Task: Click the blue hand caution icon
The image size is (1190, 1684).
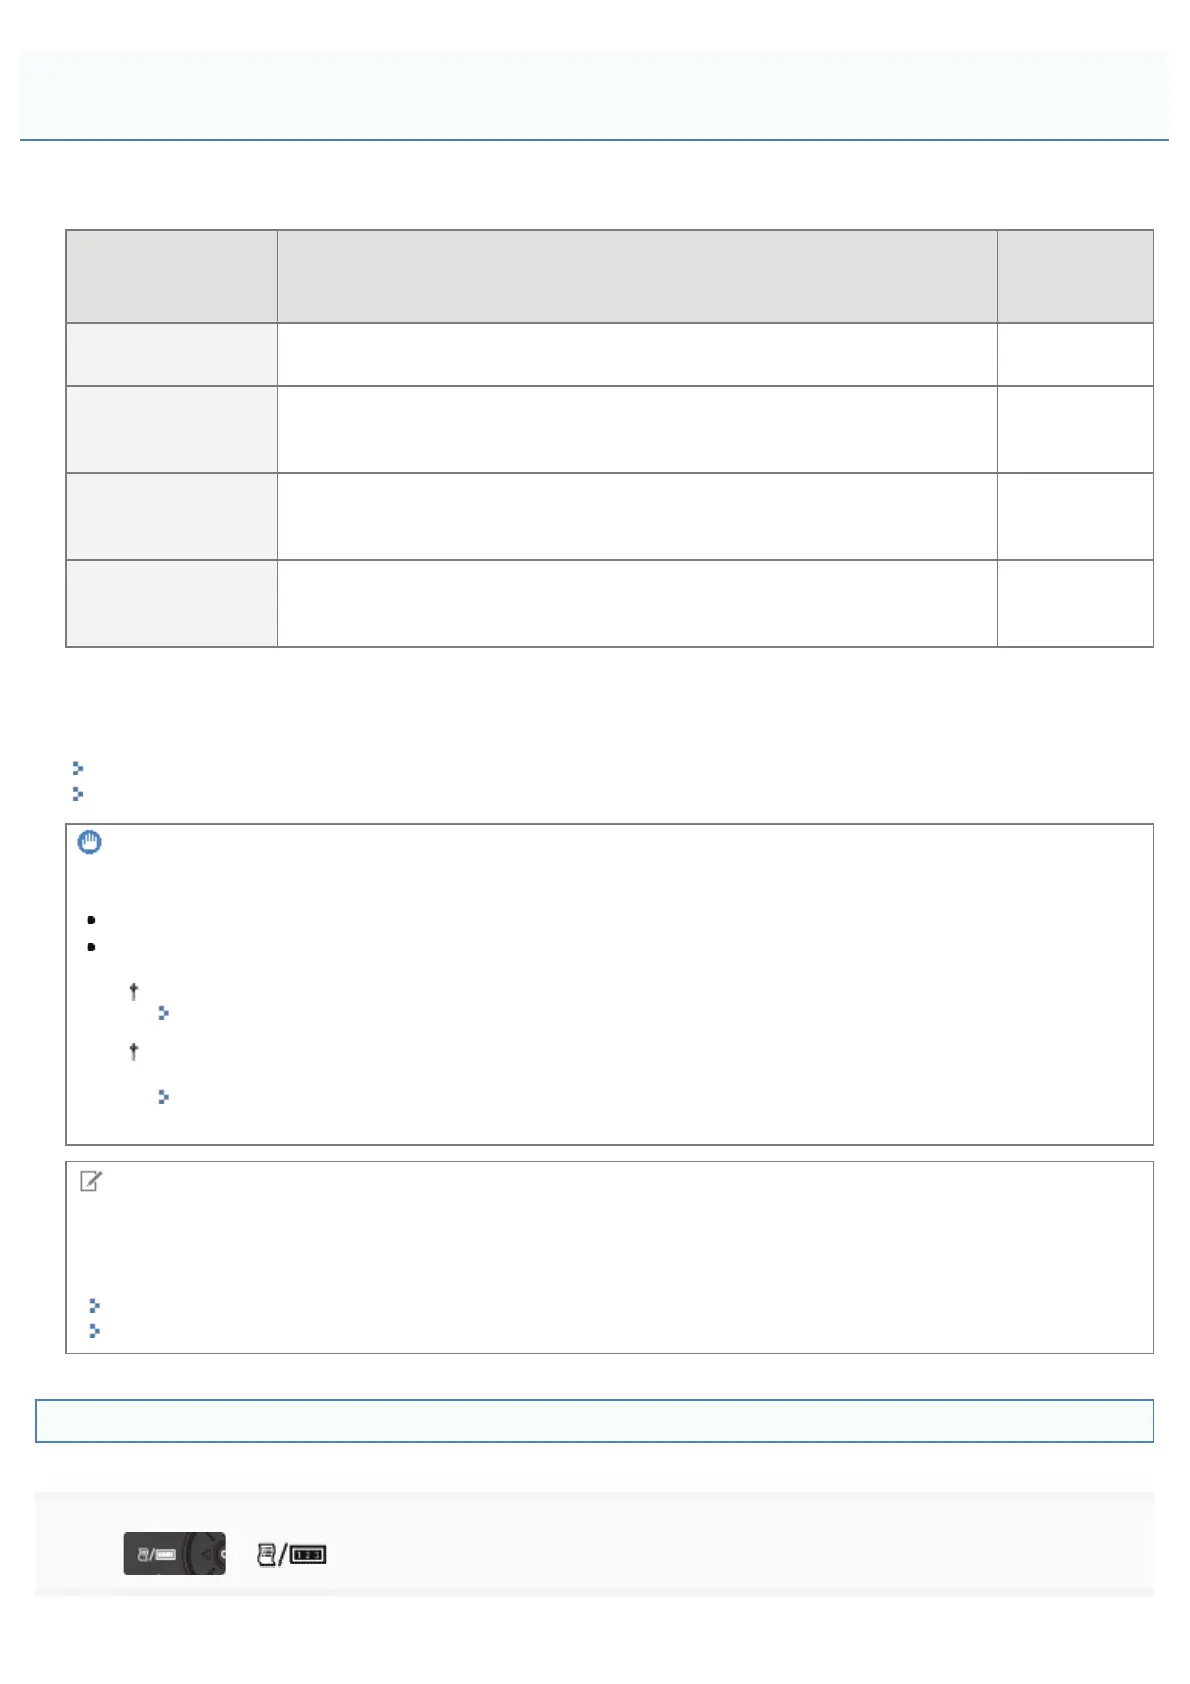Action: [89, 842]
